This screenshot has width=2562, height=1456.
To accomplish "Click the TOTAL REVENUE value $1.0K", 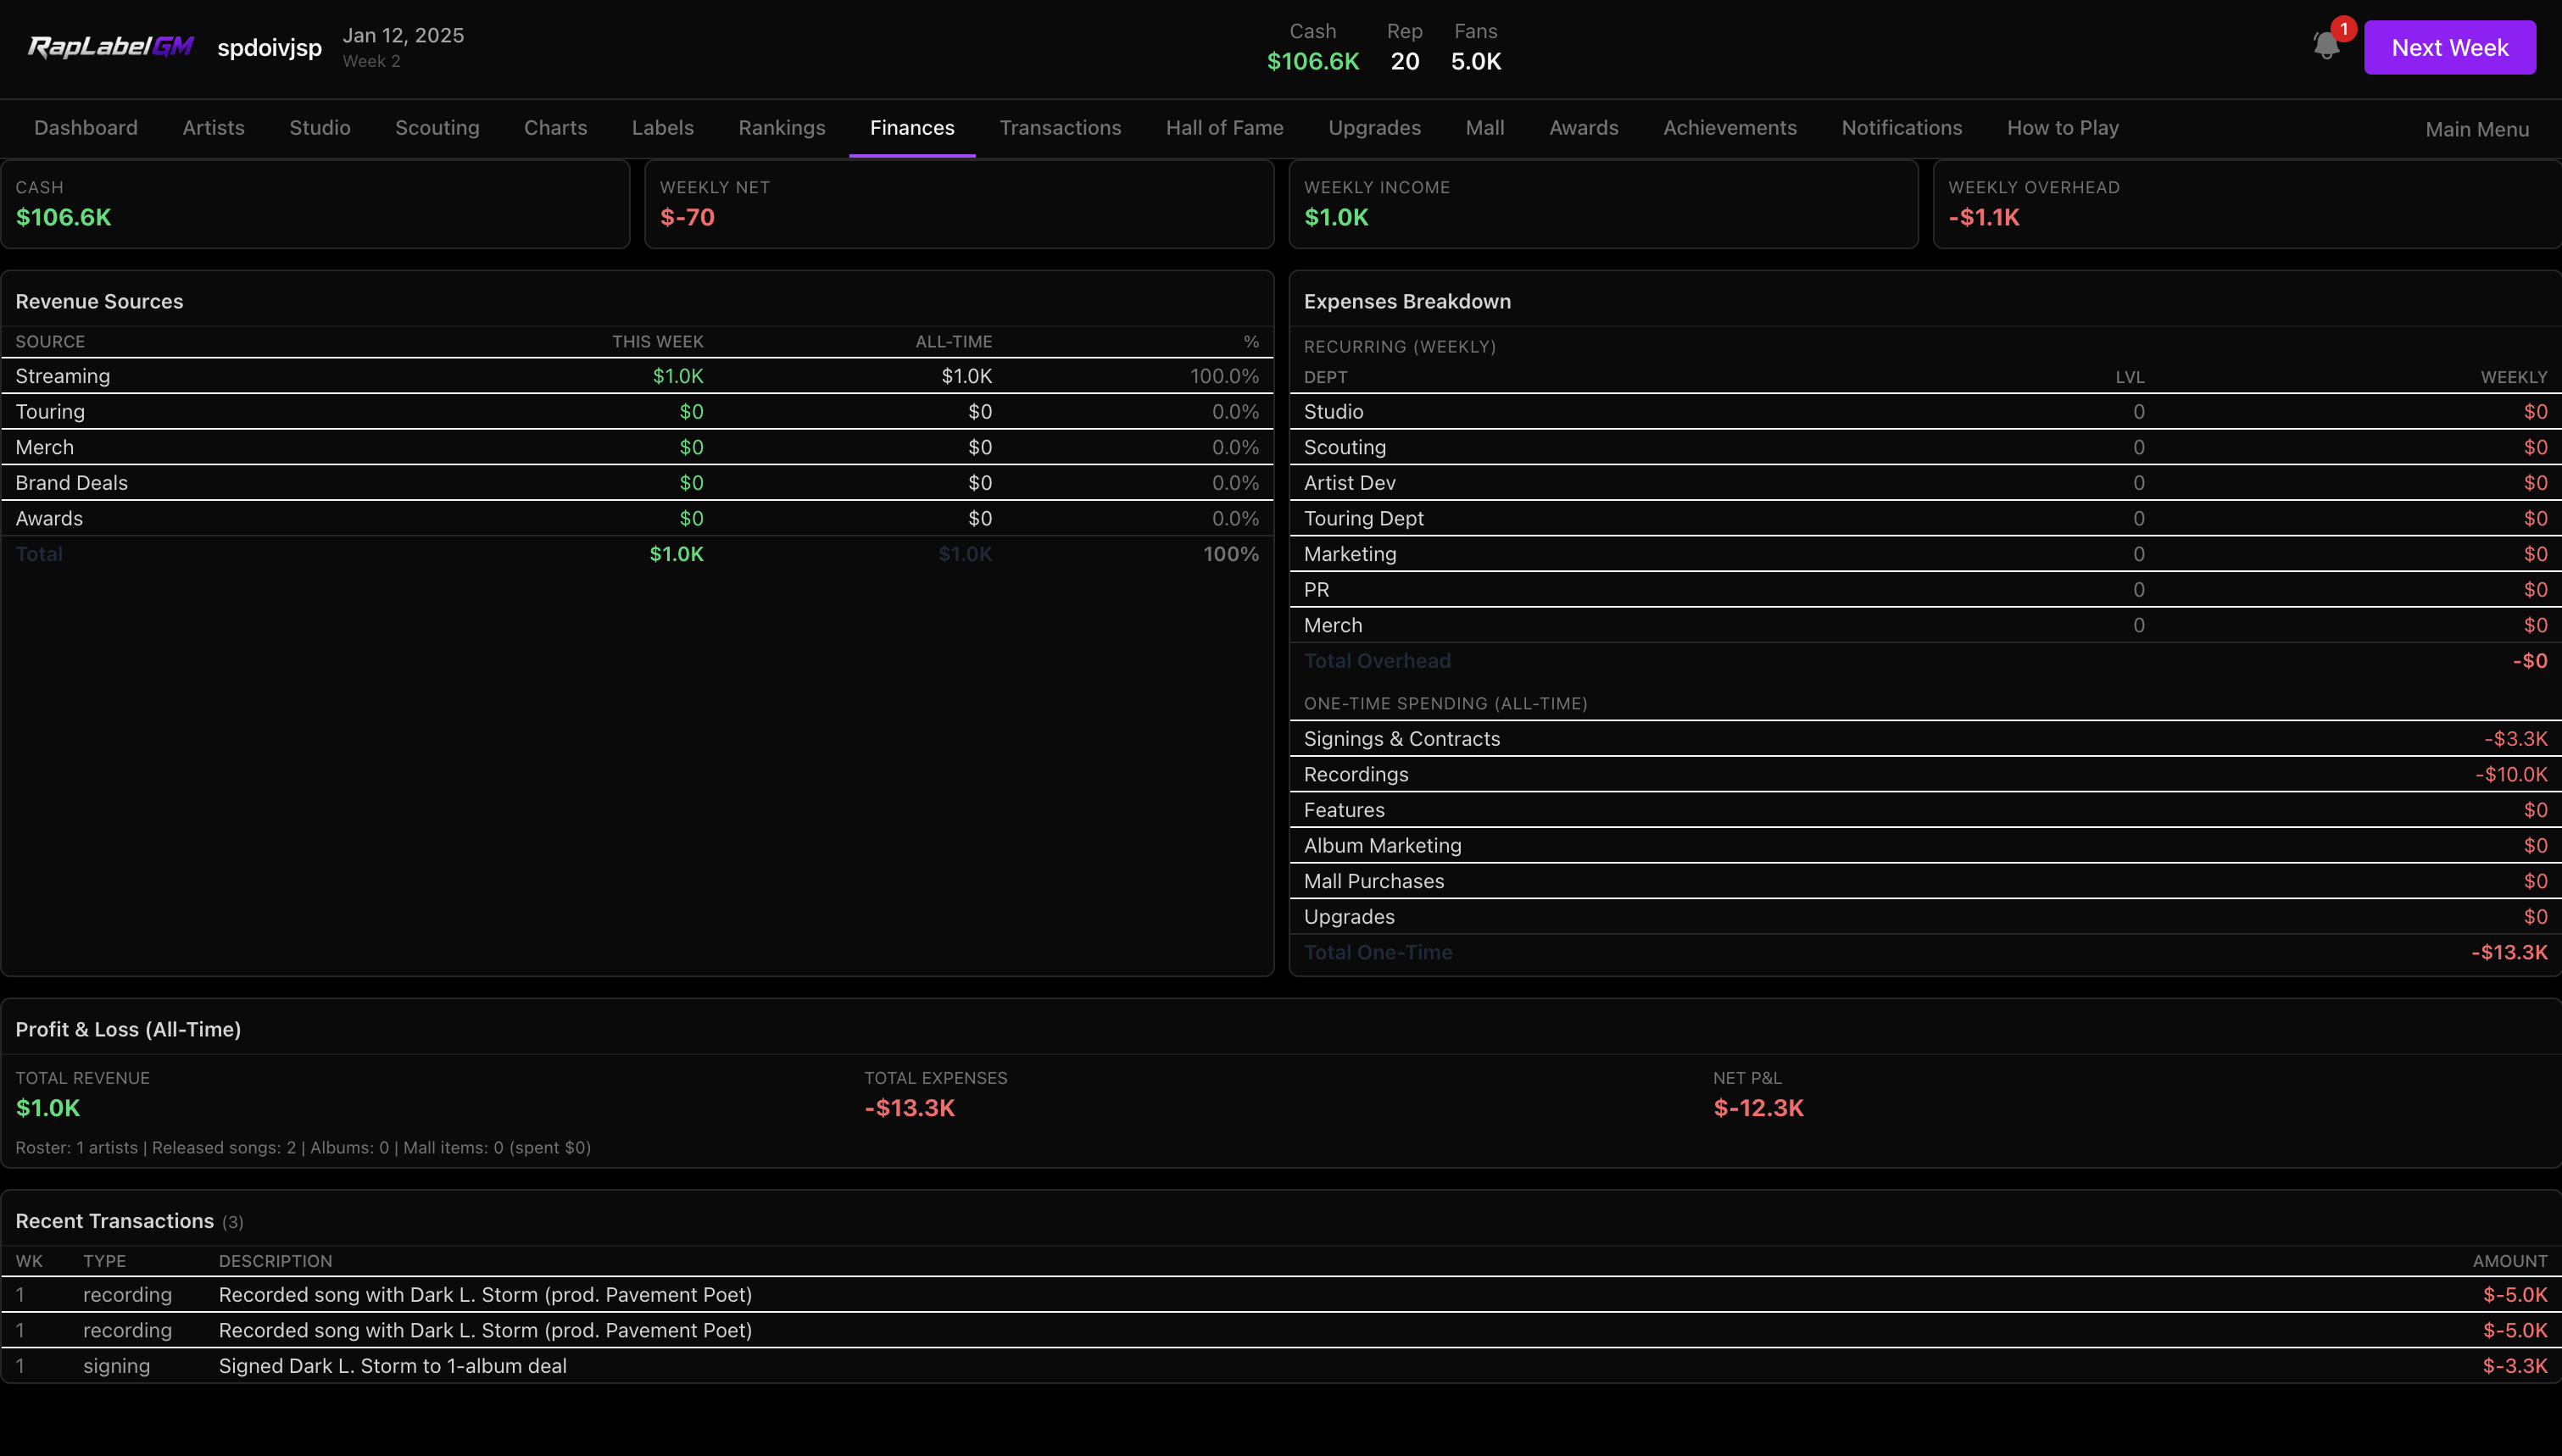I will pyautogui.click(x=48, y=1108).
